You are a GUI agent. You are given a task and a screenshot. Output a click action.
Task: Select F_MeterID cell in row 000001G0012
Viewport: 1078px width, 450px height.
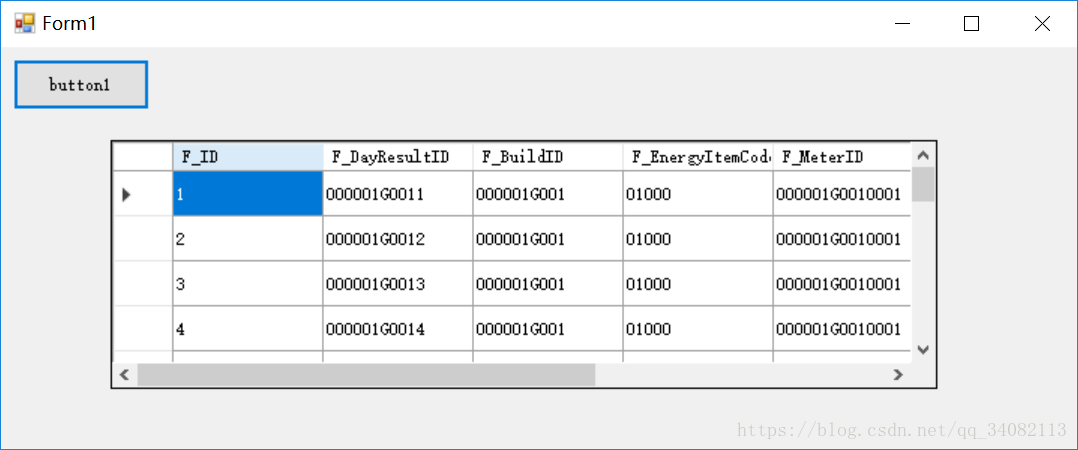[x=842, y=238]
